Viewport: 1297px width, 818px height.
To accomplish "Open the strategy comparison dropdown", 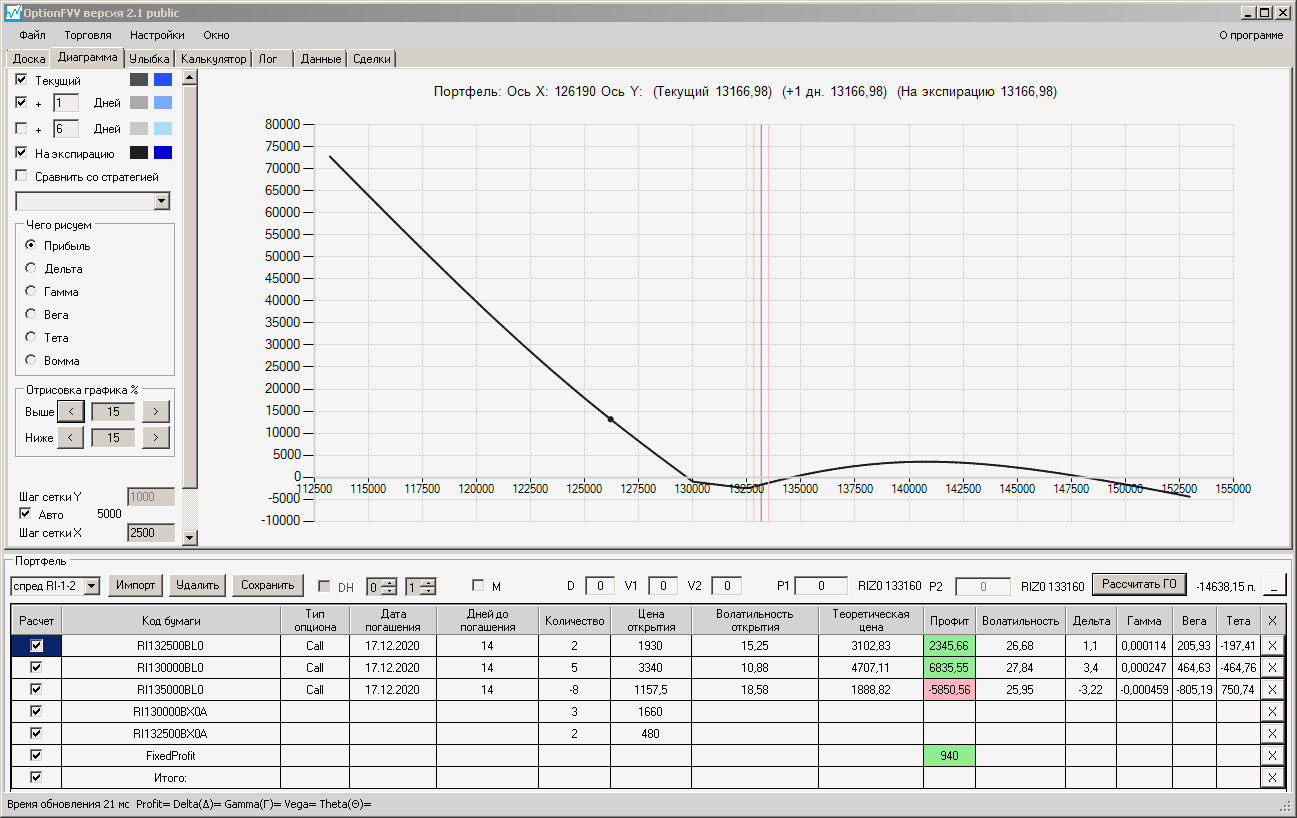I will pyautogui.click(x=162, y=201).
